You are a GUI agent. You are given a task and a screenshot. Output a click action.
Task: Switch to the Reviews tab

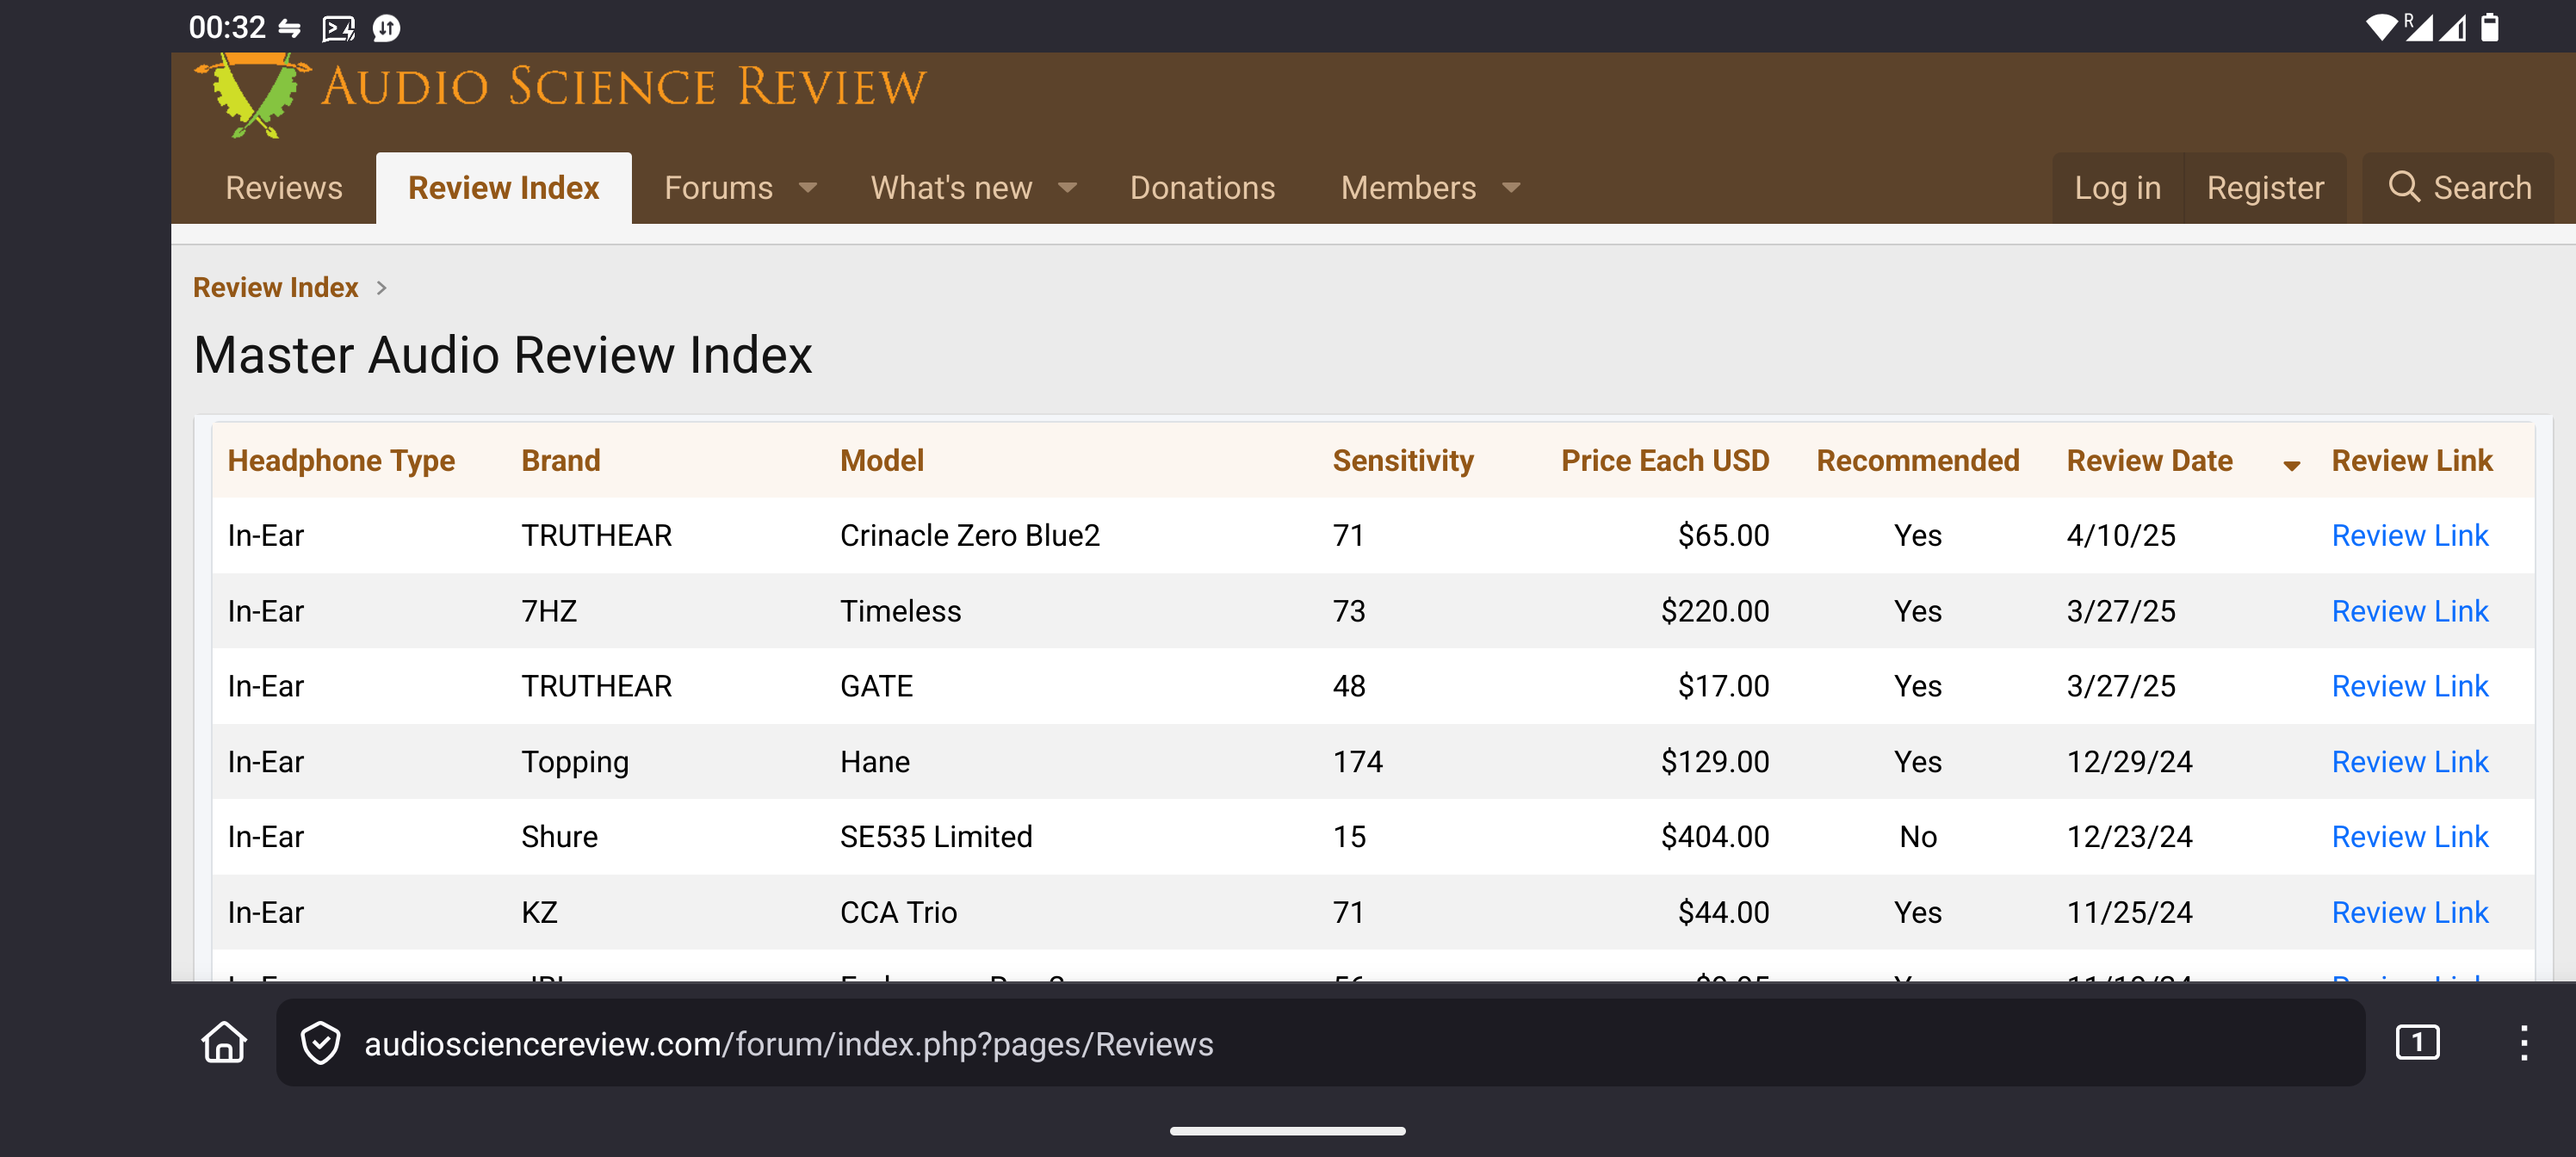point(283,188)
